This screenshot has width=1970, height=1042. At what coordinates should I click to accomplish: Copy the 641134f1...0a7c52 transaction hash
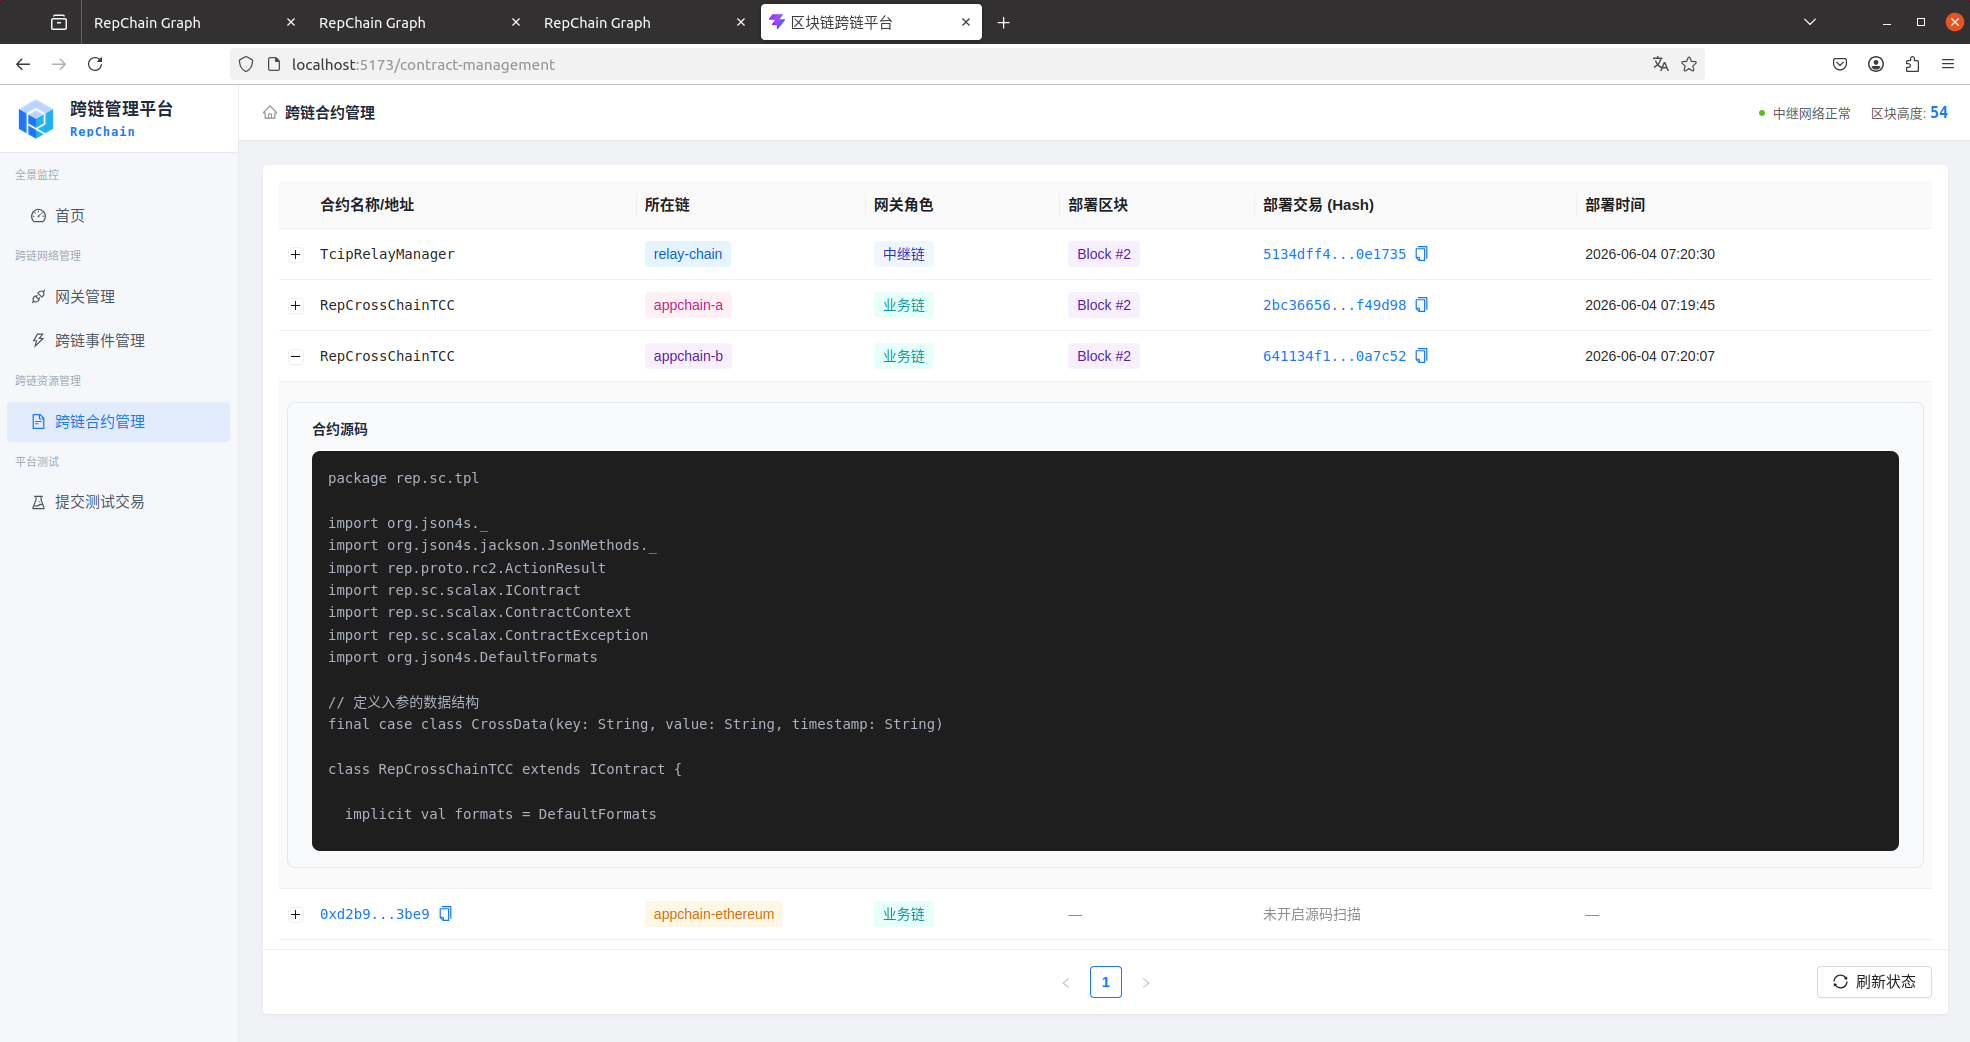[x=1421, y=356]
